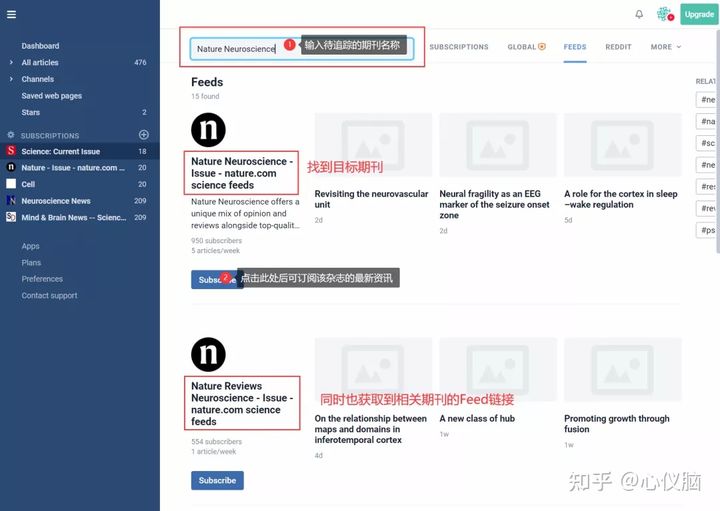This screenshot has height=511, width=720.
Task: Open Apps in sidebar
Action: 30,246
